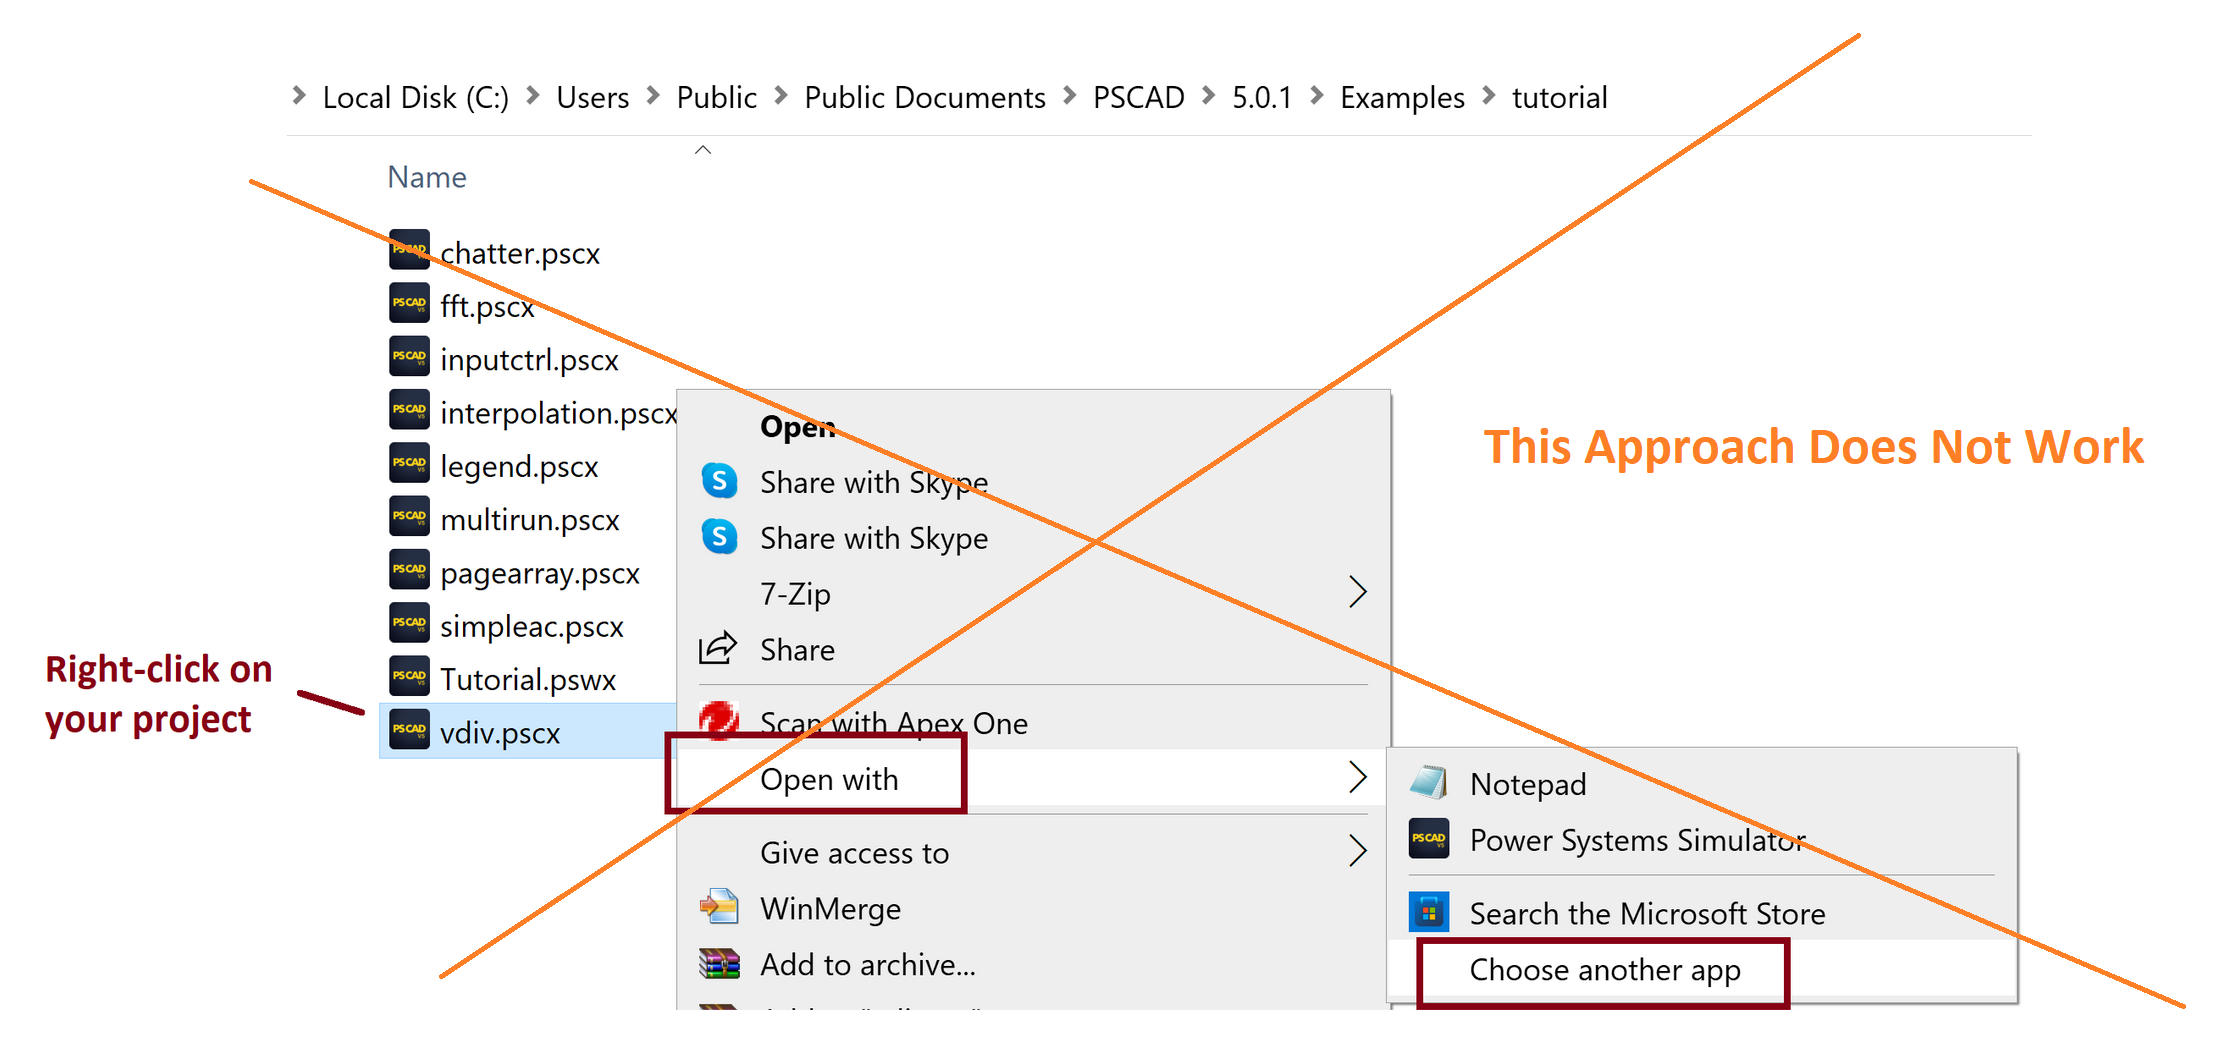
Task: Click the WinMerge icon in context menu
Action: click(x=719, y=907)
